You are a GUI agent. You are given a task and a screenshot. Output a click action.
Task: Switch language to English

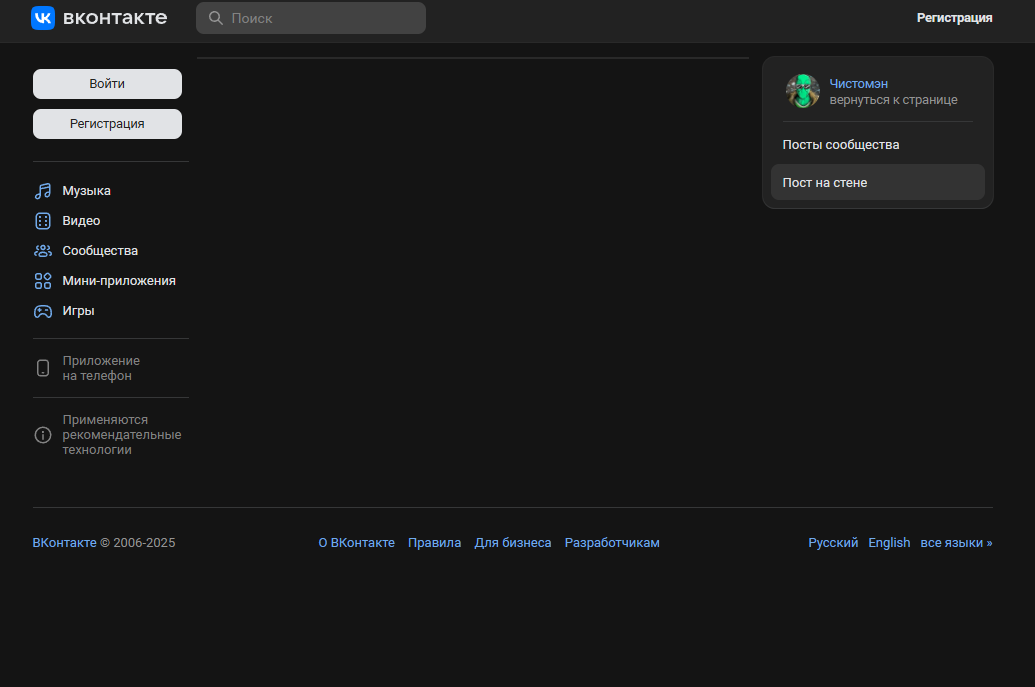[889, 542]
